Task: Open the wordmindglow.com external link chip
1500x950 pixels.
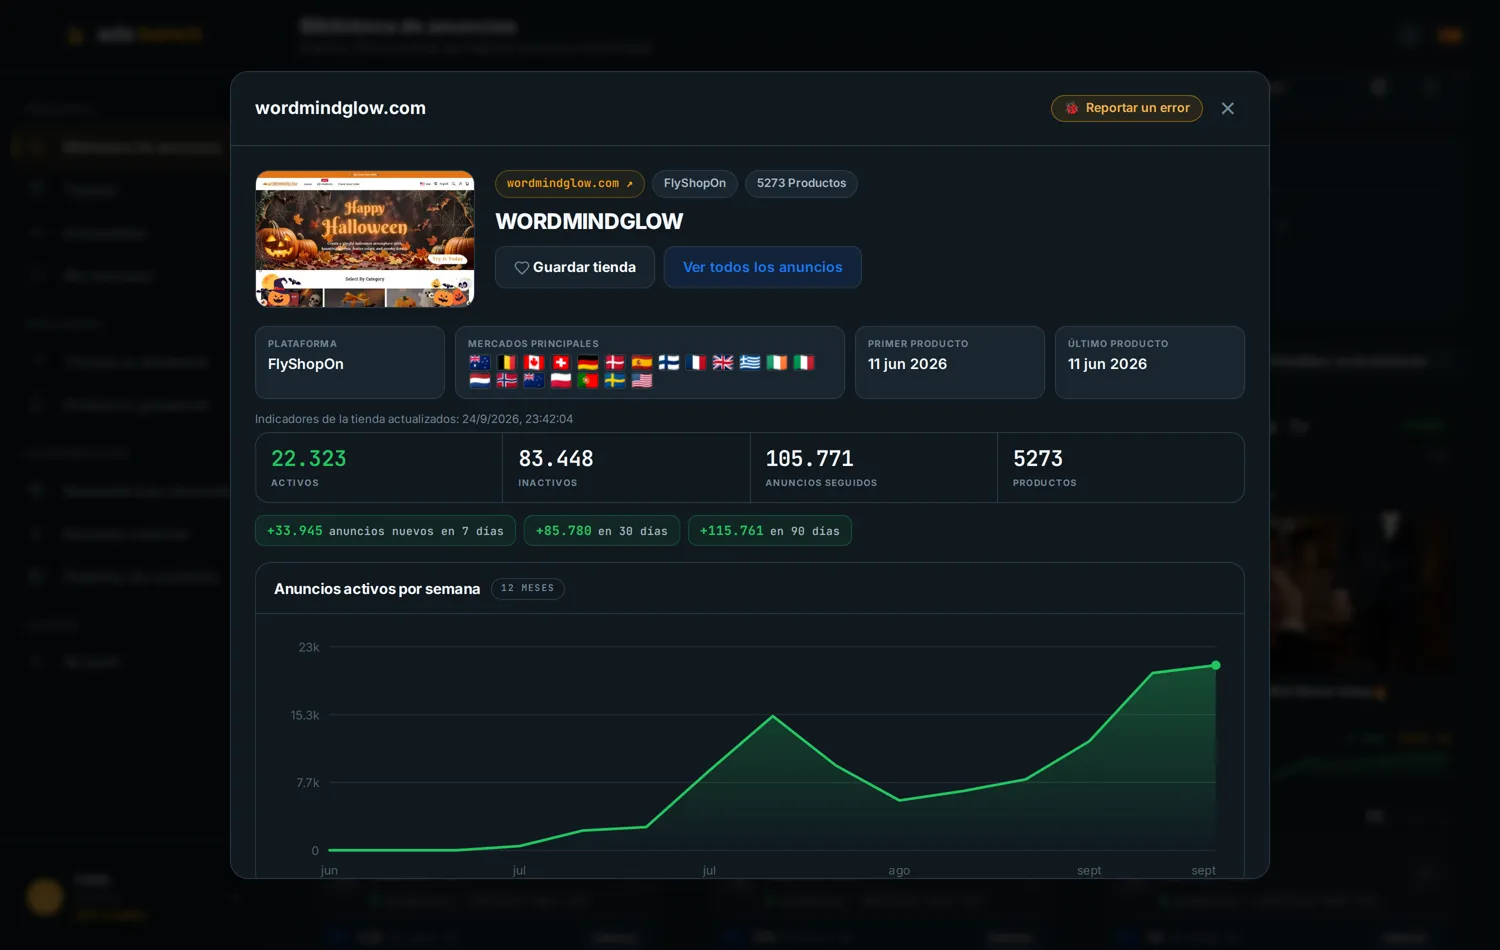Action: (570, 184)
